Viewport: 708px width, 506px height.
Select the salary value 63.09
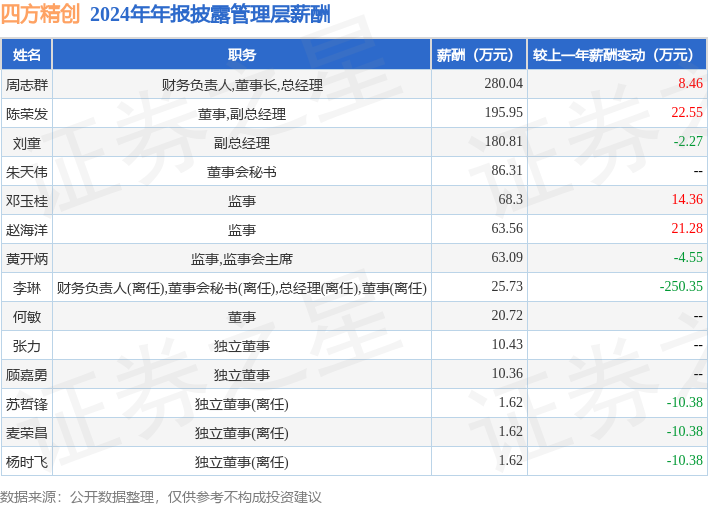coord(507,257)
